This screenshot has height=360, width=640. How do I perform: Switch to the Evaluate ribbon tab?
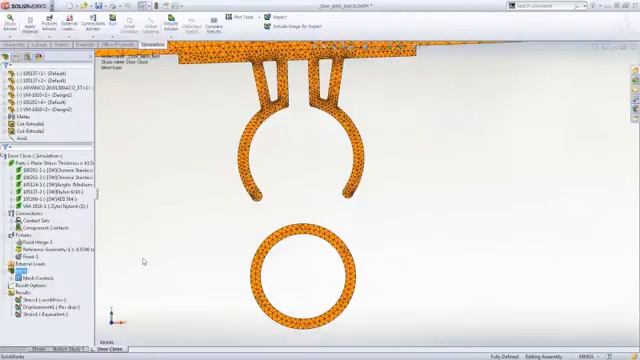(85, 44)
